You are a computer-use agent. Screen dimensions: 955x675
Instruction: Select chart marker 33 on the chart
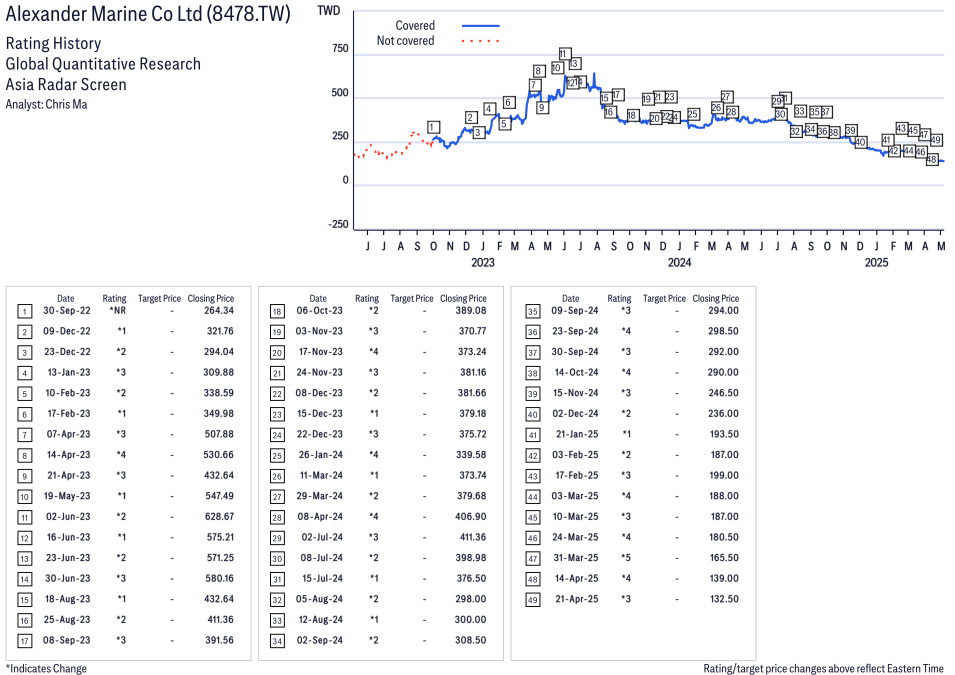click(x=800, y=111)
